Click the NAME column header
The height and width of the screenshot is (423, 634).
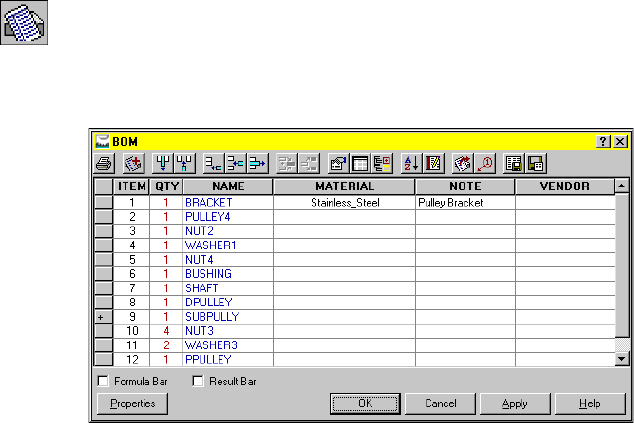click(228, 186)
